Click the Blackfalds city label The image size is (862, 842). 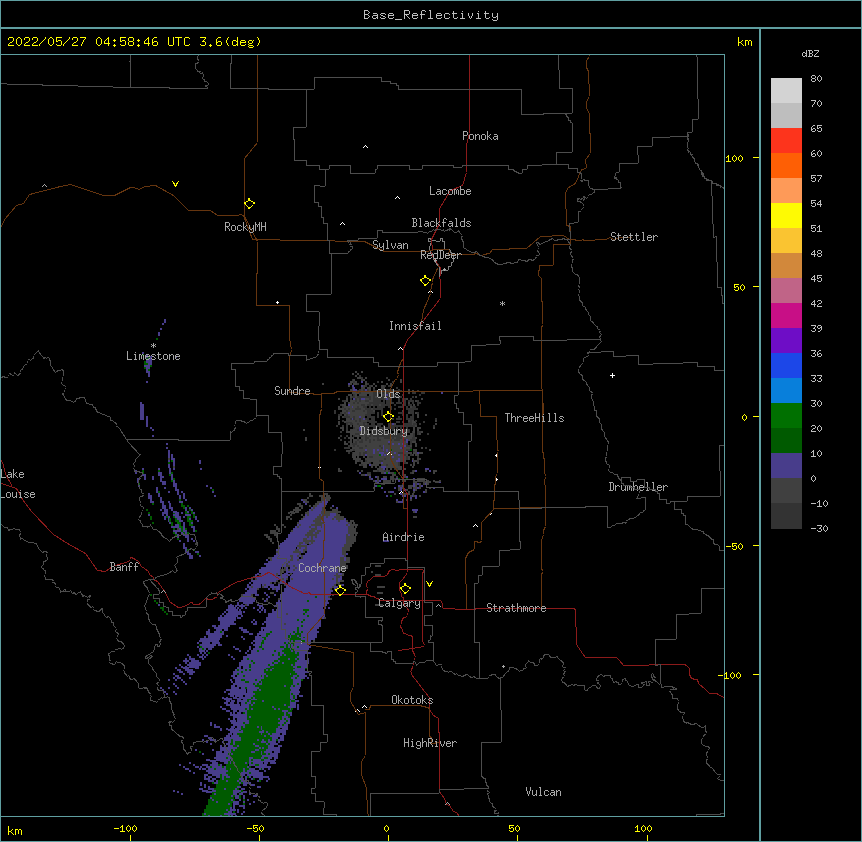click(x=441, y=223)
